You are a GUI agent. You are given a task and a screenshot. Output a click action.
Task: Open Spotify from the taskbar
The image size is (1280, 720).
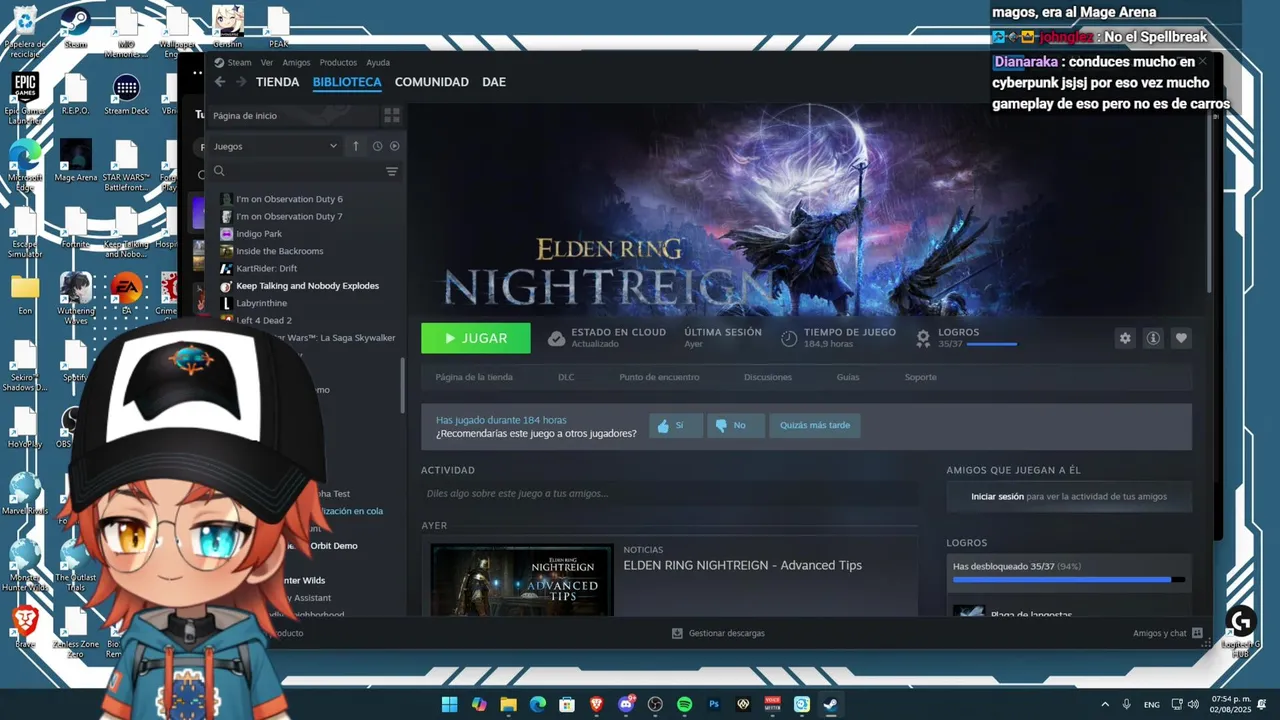[x=684, y=704]
